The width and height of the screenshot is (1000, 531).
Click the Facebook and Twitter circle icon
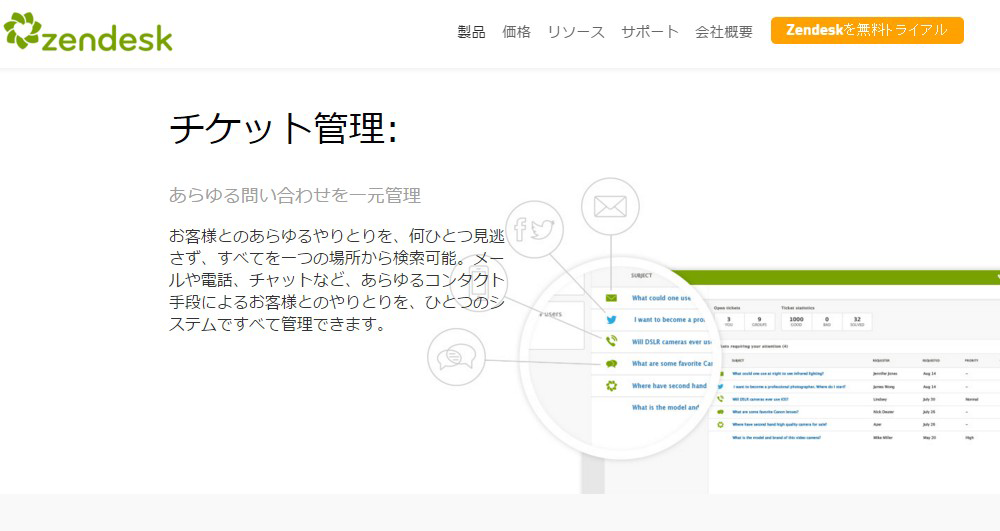(x=534, y=230)
